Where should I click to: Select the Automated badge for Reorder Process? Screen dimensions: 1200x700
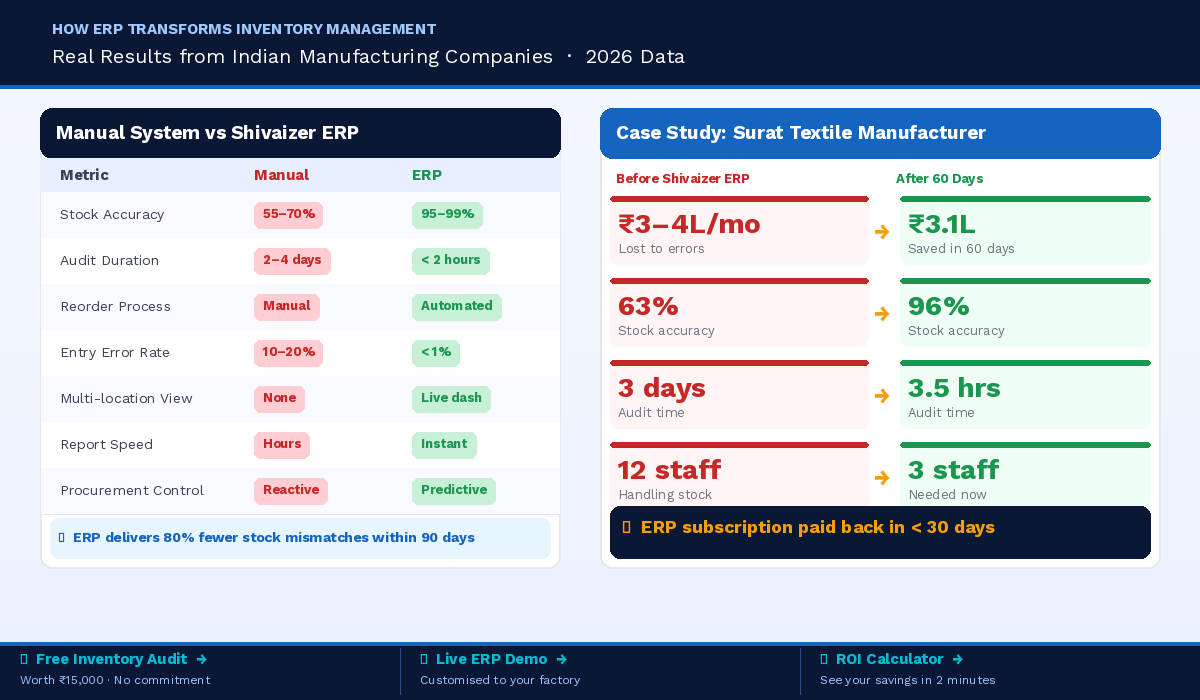pyautogui.click(x=457, y=307)
